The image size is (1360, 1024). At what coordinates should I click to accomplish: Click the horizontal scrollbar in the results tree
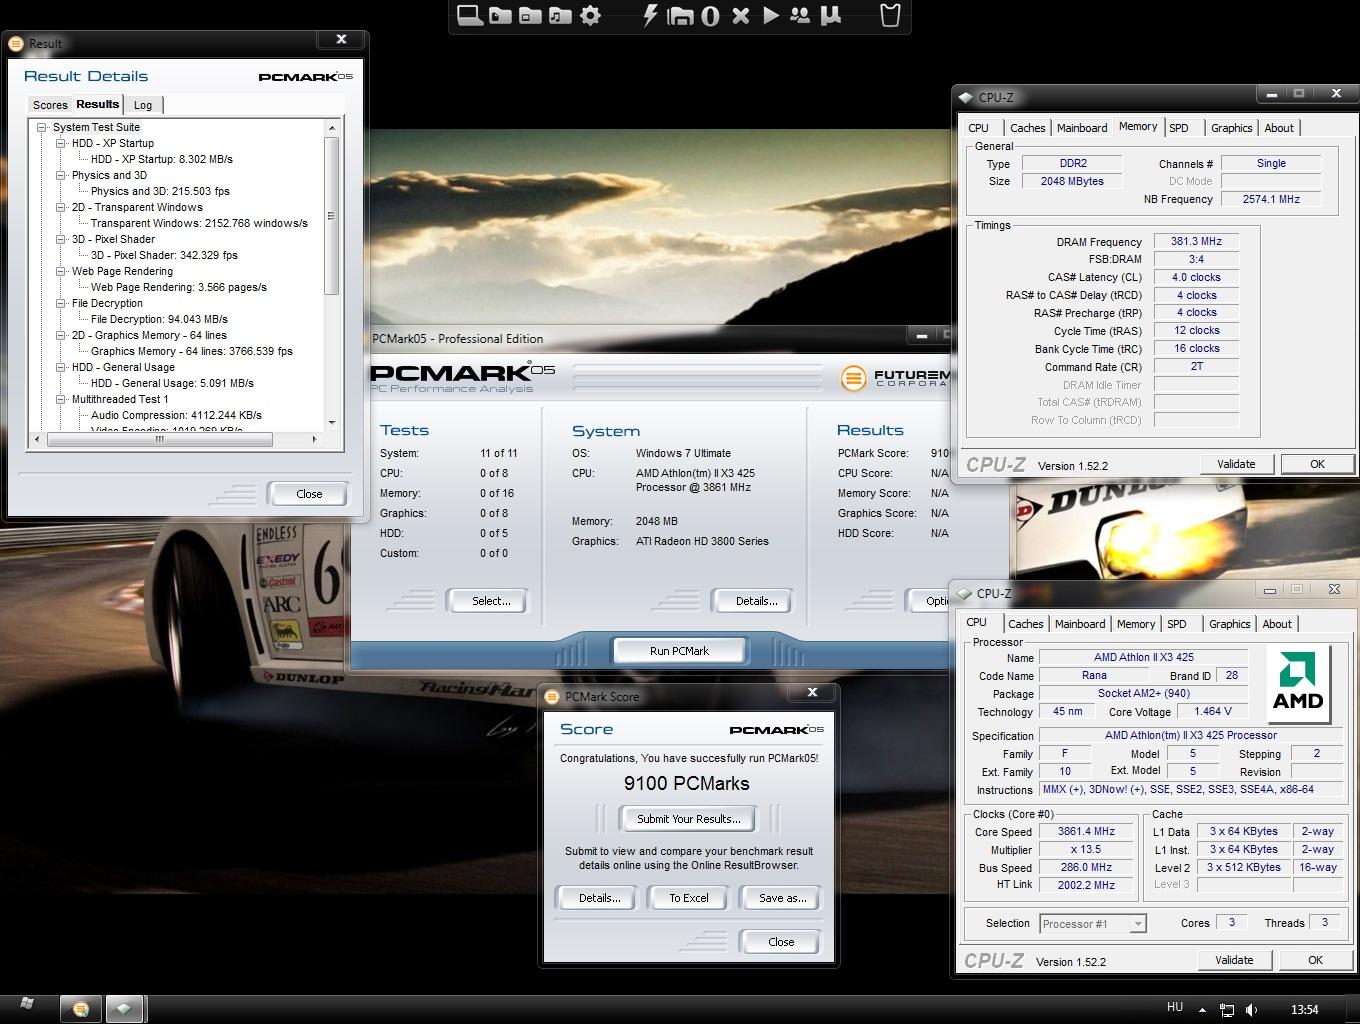tap(158, 439)
